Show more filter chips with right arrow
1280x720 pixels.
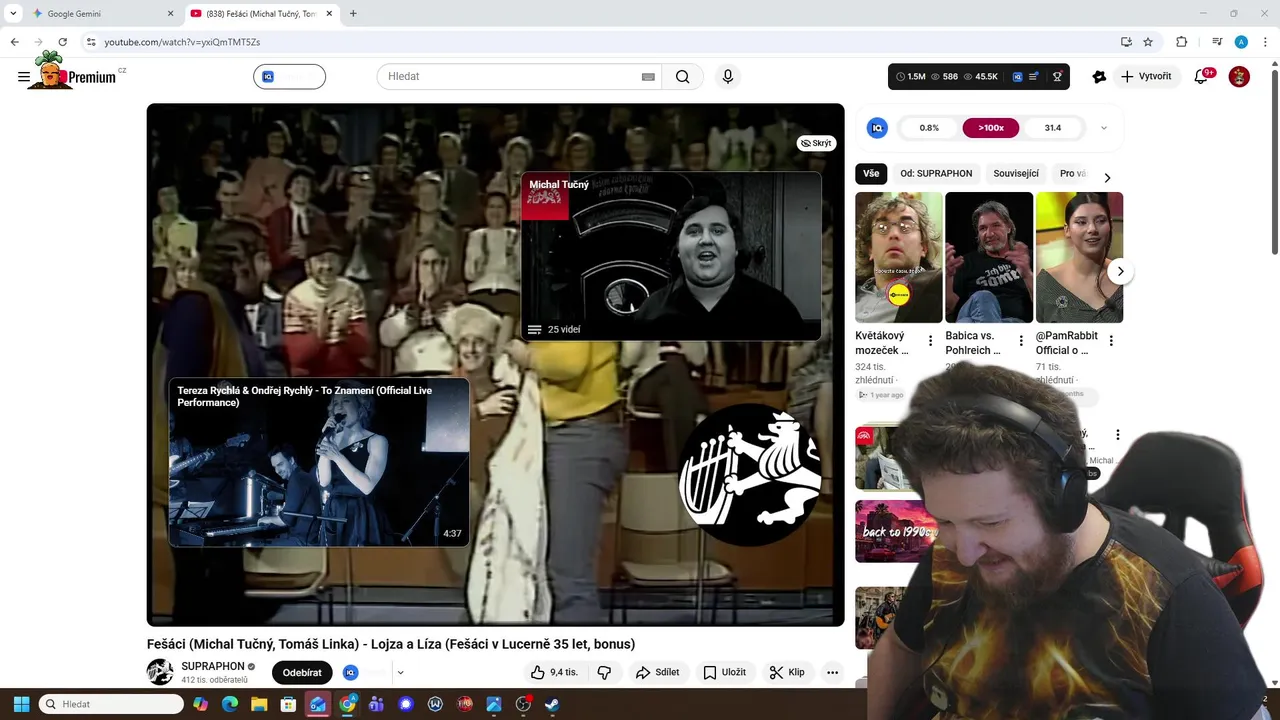[1107, 177]
